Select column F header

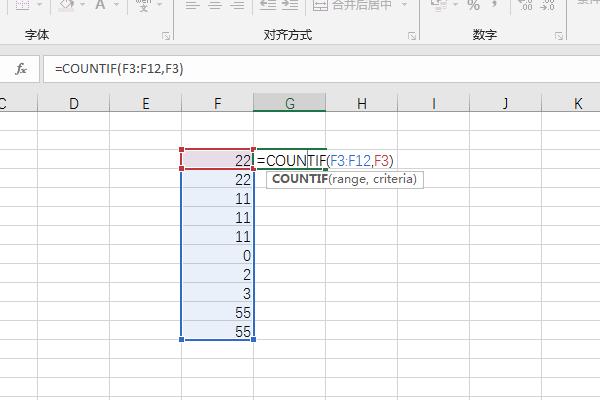pyautogui.click(x=217, y=103)
